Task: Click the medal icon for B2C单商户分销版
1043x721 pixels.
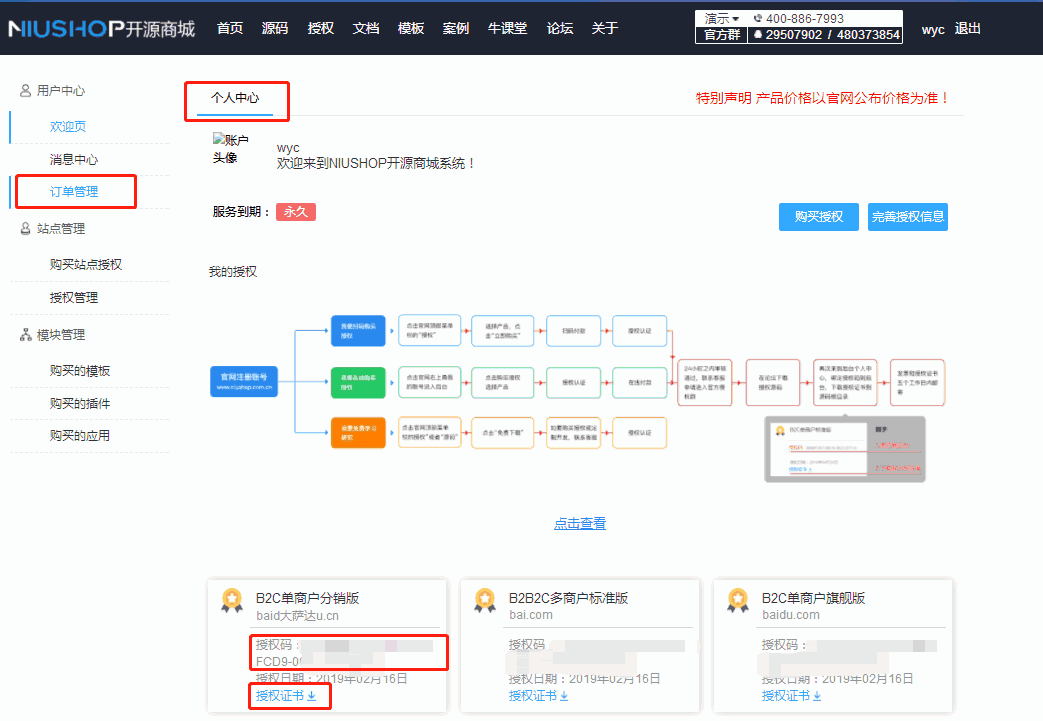Action: pos(232,600)
